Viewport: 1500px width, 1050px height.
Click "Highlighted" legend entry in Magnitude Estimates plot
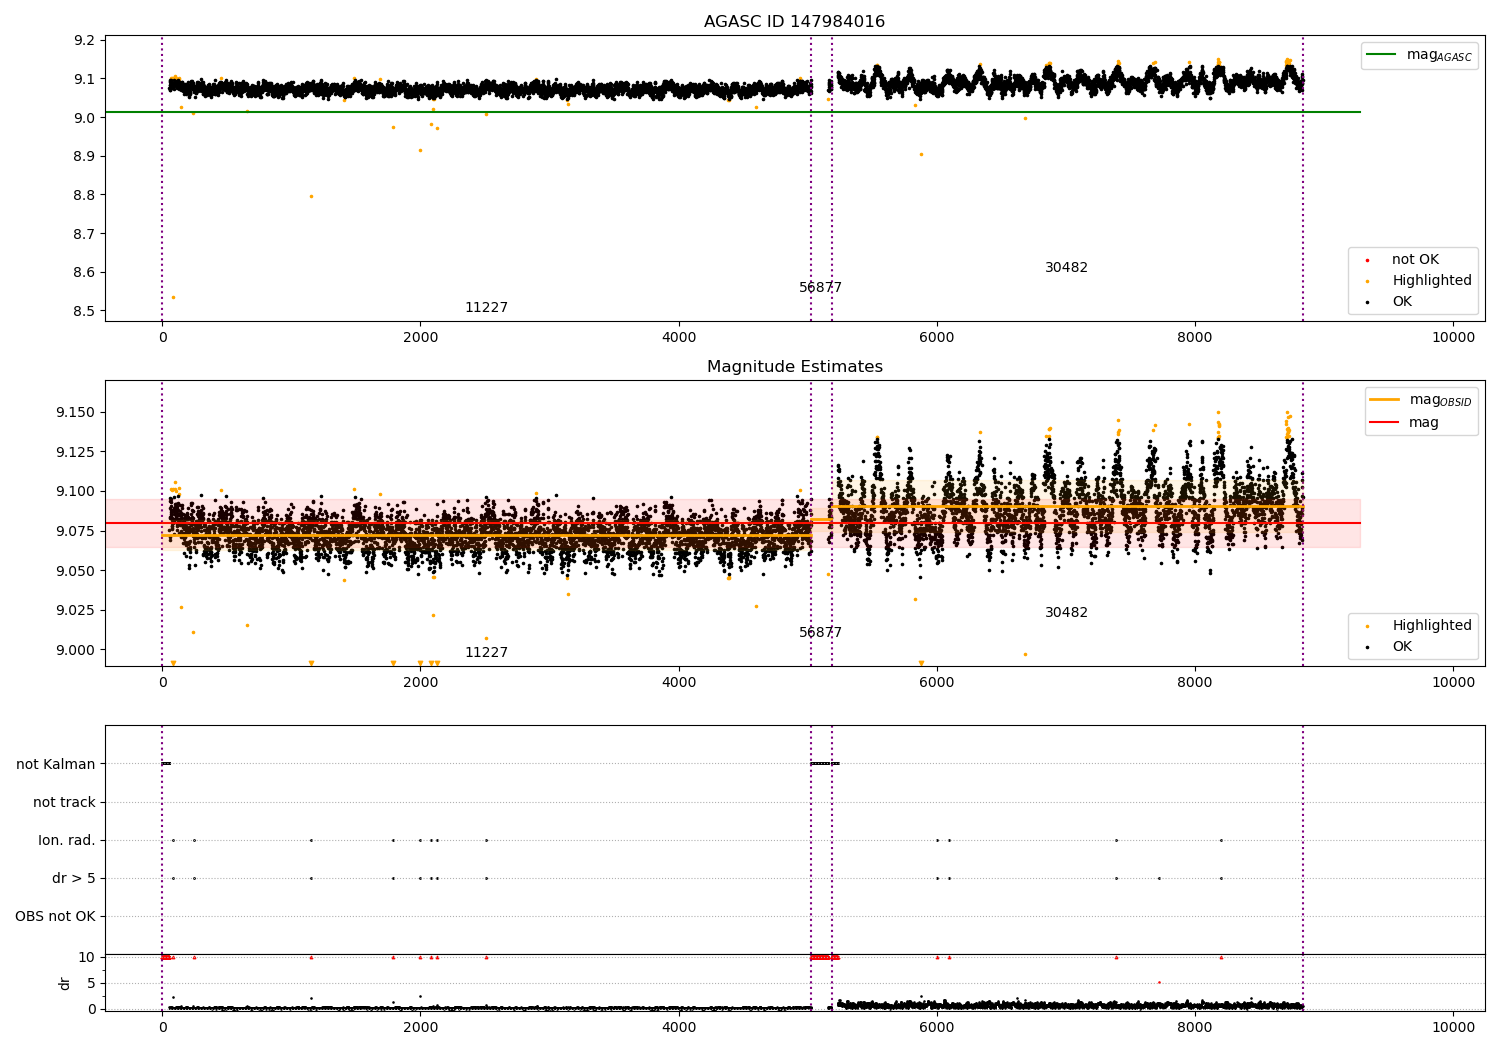click(1432, 626)
